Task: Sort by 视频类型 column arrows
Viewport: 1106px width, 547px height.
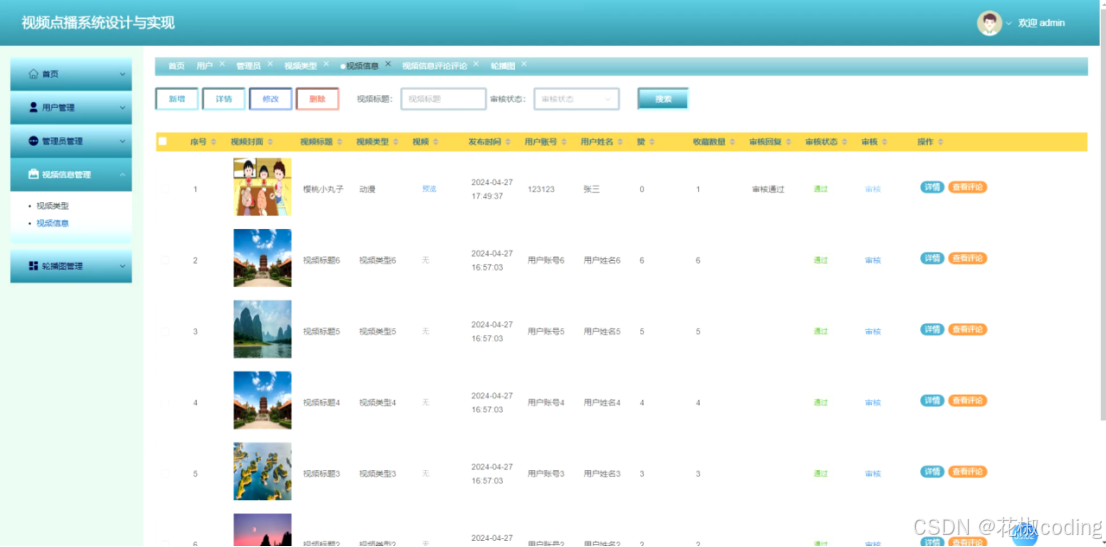Action: pyautogui.click(x=396, y=142)
